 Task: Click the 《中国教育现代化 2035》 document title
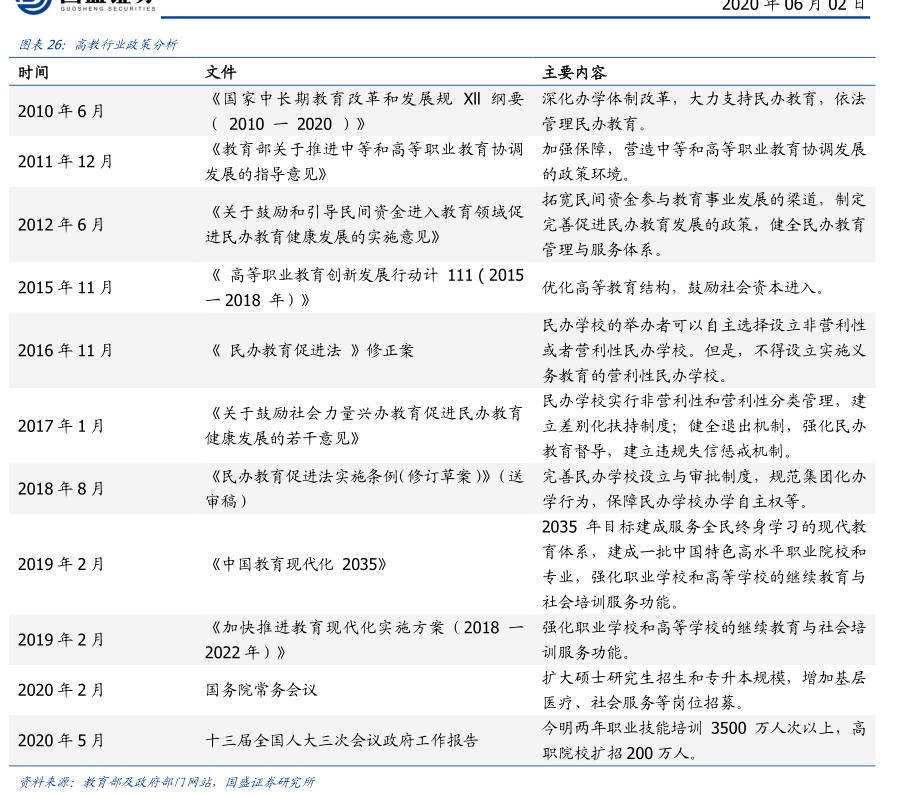click(296, 564)
